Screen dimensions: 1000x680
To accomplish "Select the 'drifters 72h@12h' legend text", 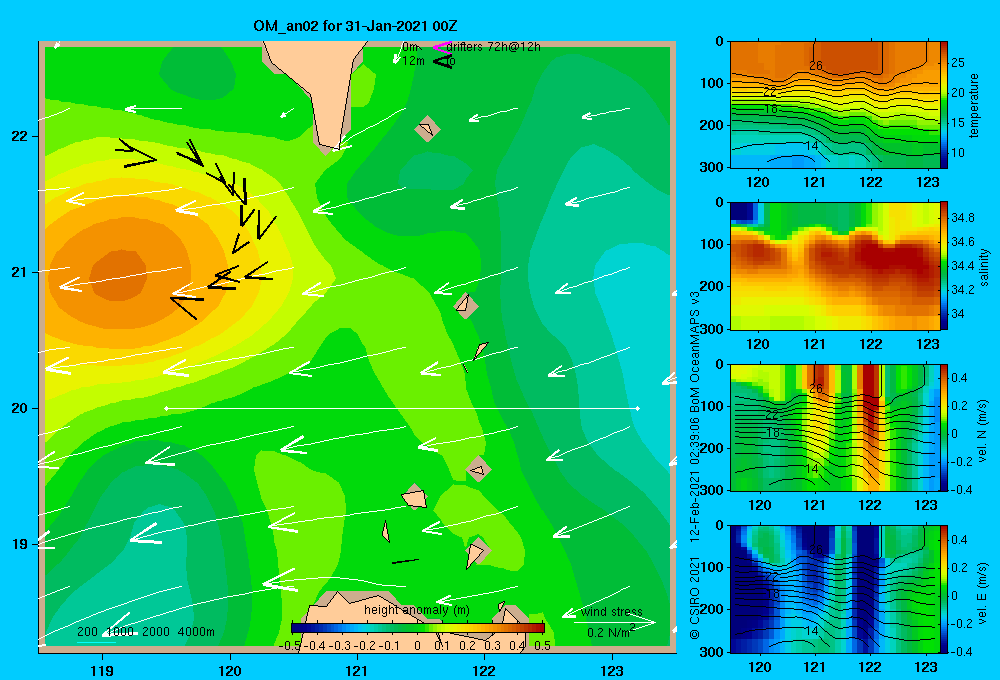I will pos(494,47).
